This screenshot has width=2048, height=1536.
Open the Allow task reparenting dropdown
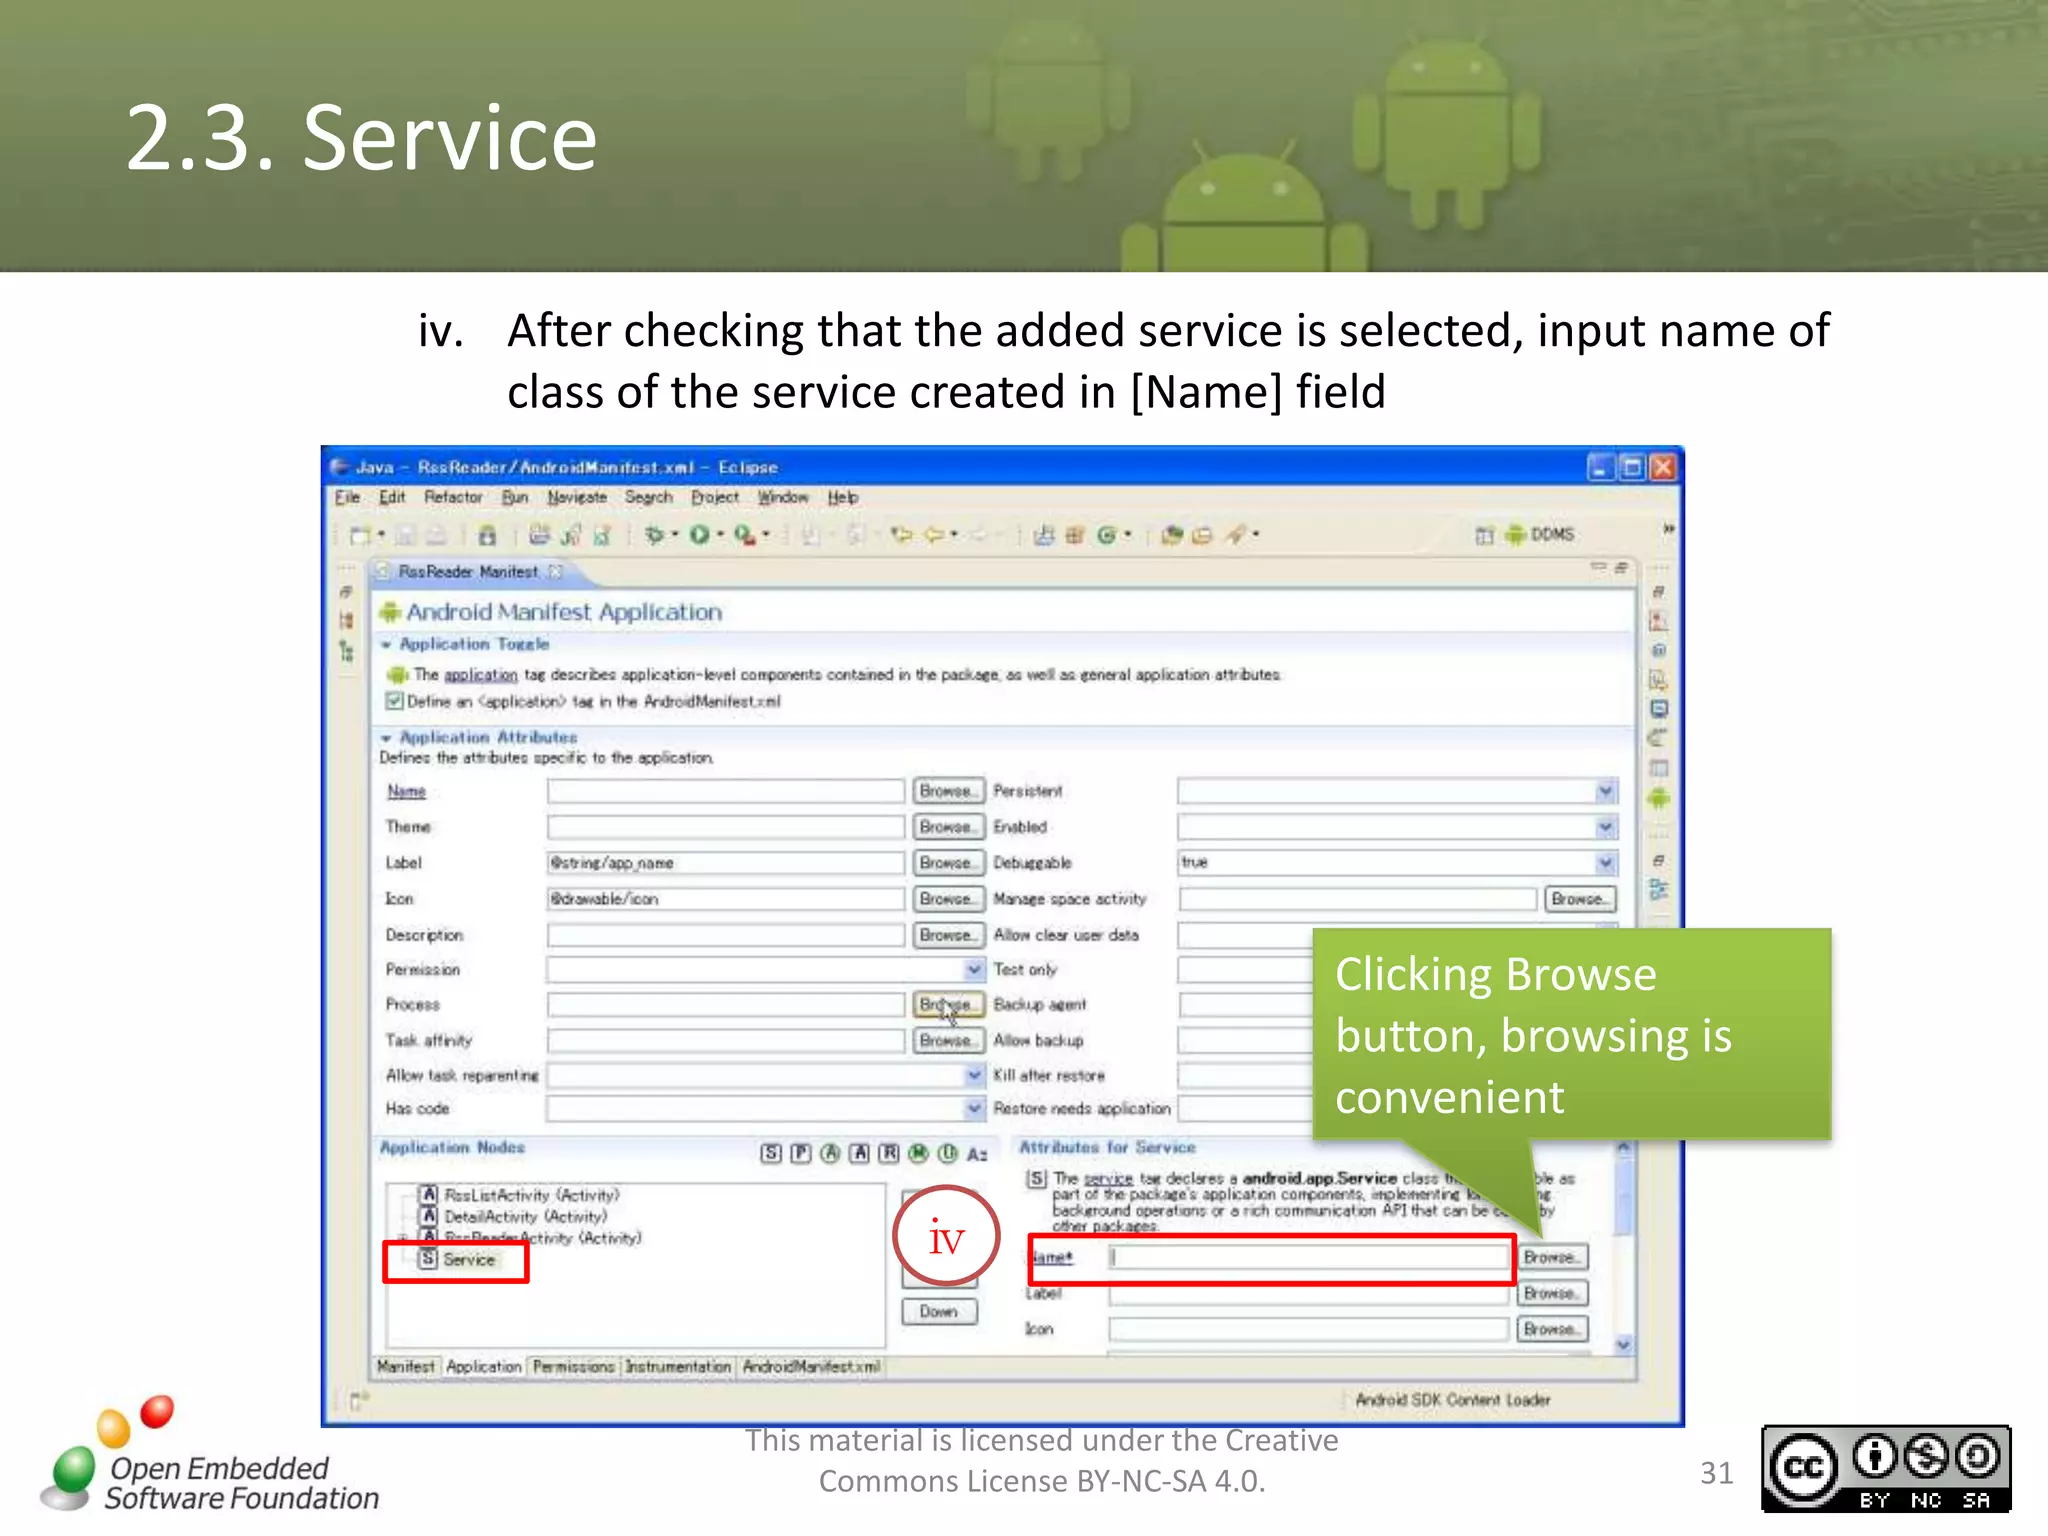point(974,1075)
